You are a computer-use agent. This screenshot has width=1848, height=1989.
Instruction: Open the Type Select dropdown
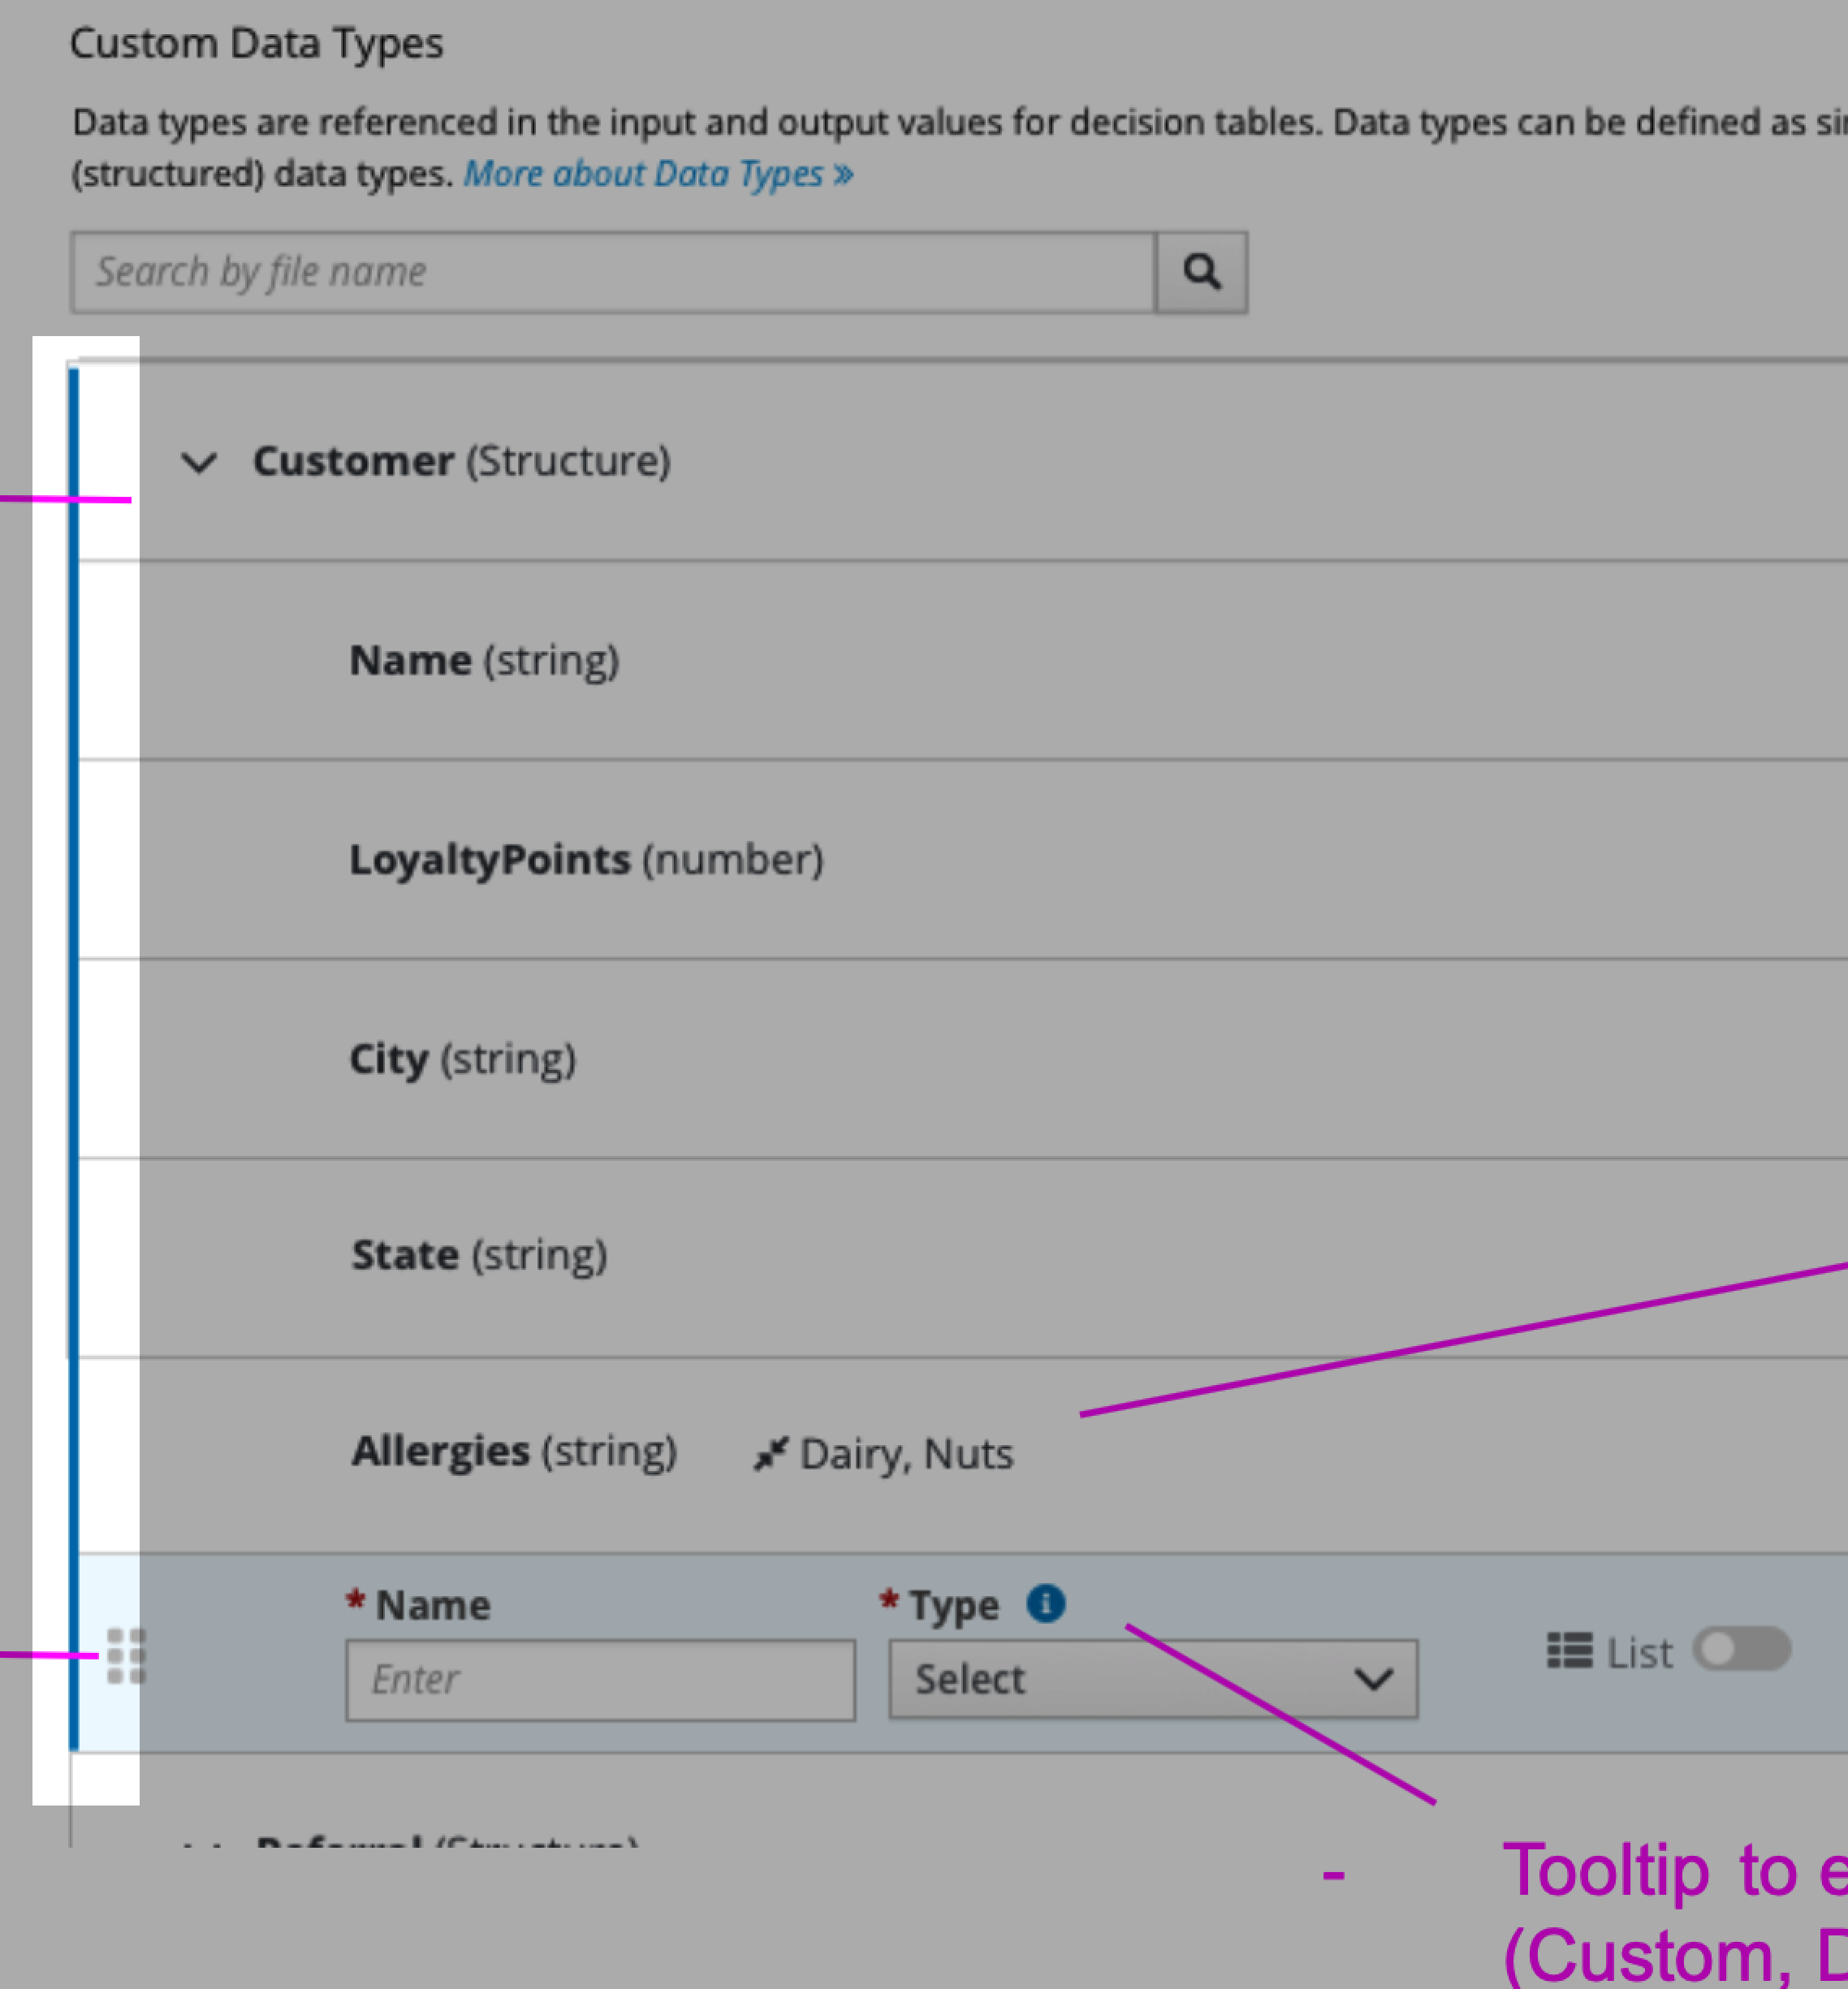(x=1152, y=1679)
